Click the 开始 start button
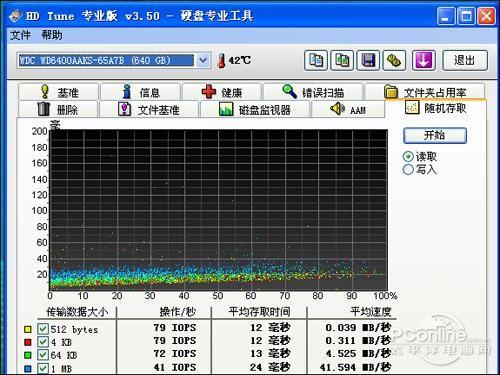The height and width of the screenshot is (375, 500). 435,135
